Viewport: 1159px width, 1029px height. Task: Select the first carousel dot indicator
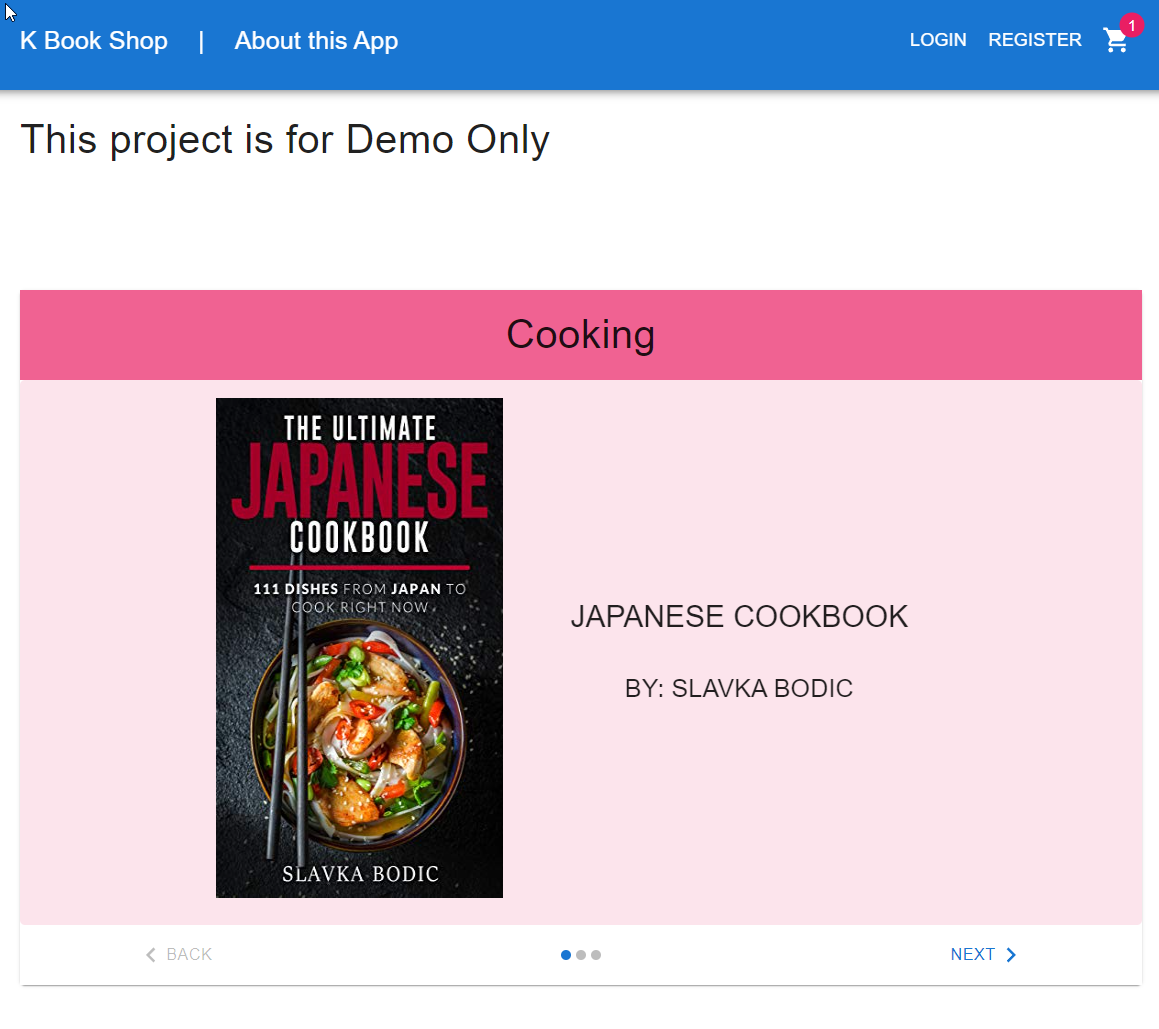click(x=565, y=955)
